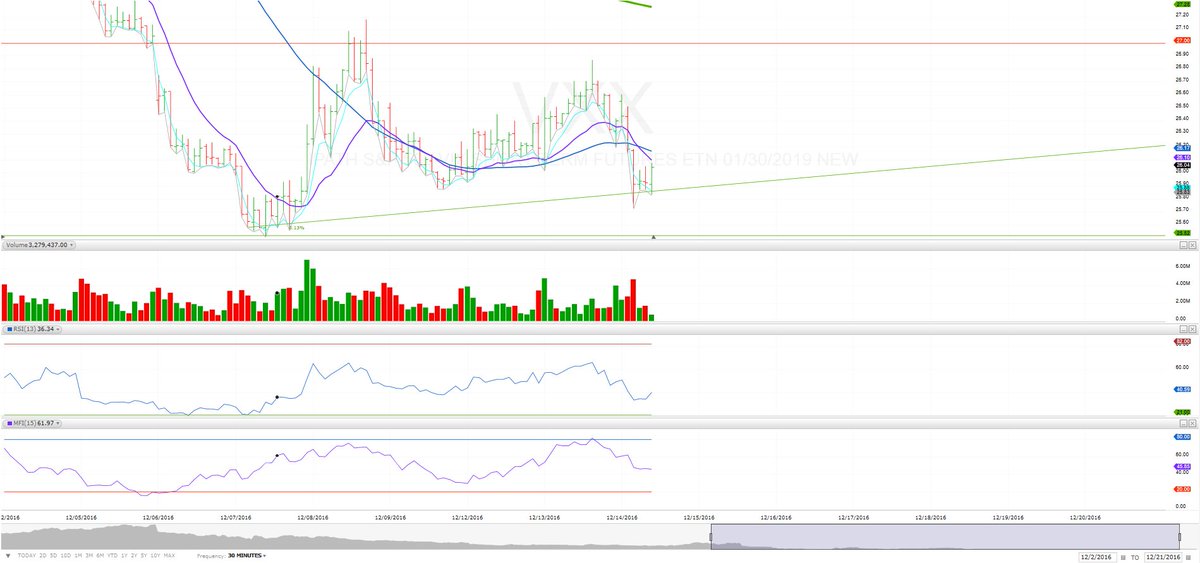
Task: Select the TODAY time range
Action: (27, 555)
